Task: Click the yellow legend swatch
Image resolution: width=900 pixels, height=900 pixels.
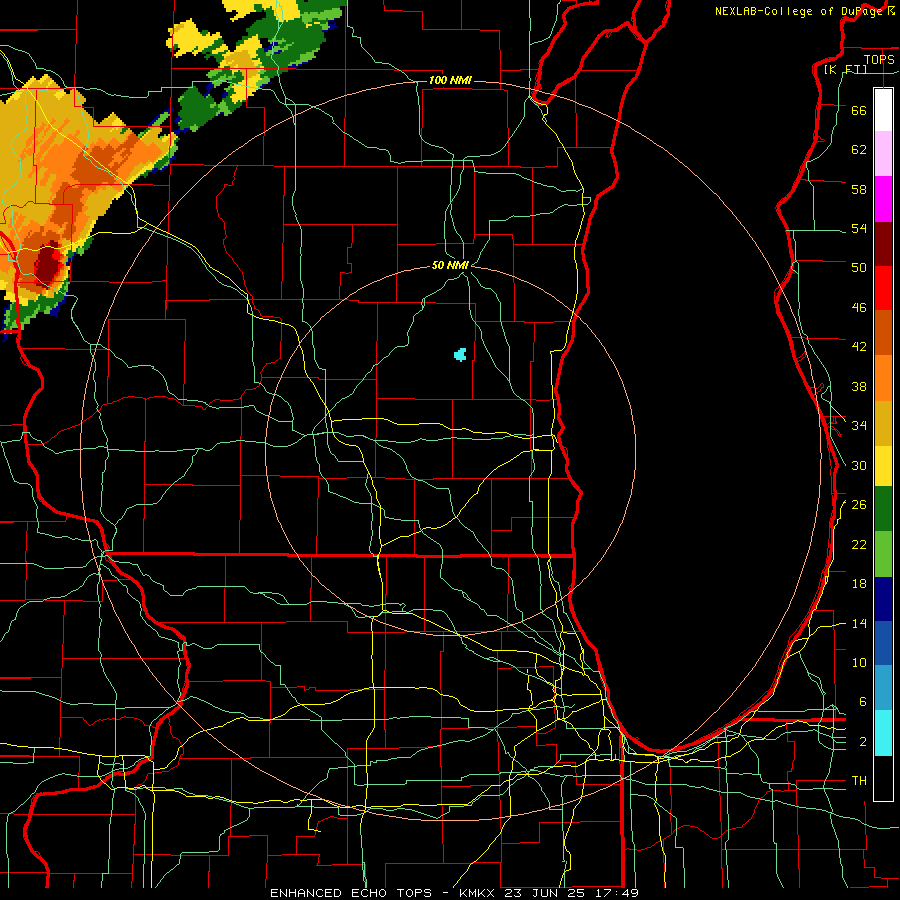Action: point(883,465)
